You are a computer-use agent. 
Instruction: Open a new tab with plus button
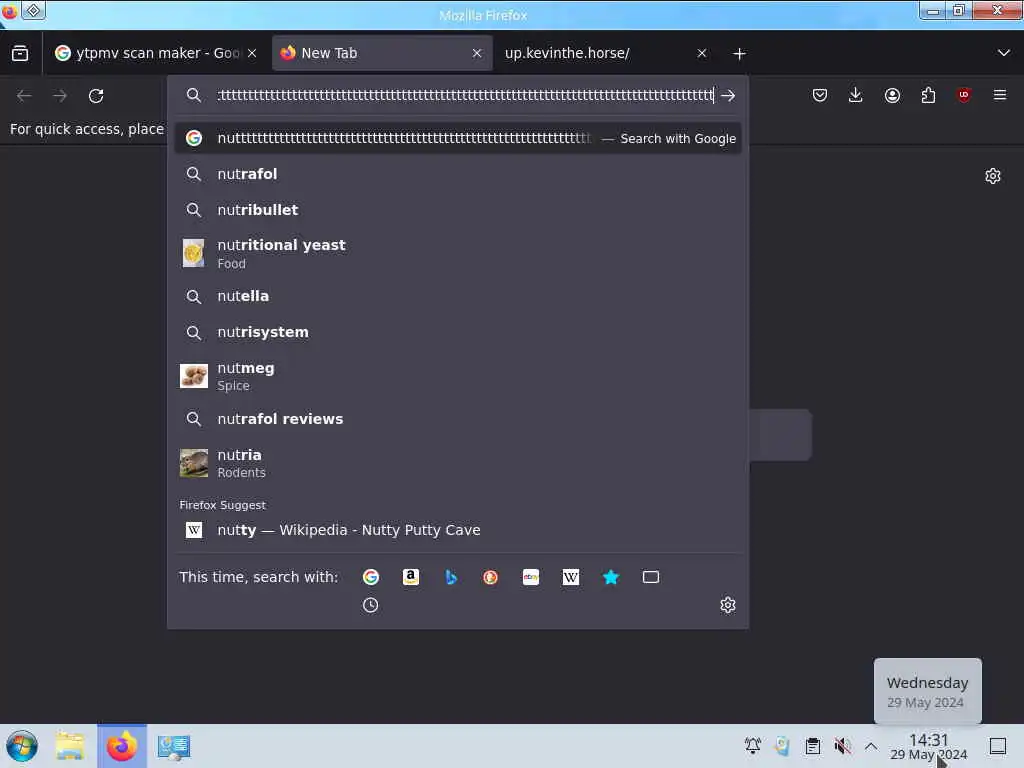(739, 54)
